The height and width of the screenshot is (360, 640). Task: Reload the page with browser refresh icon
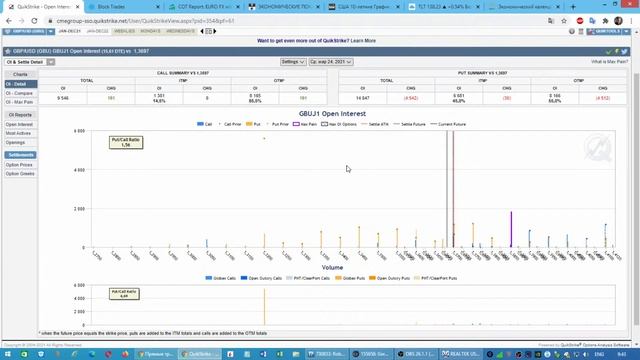pos(34,21)
